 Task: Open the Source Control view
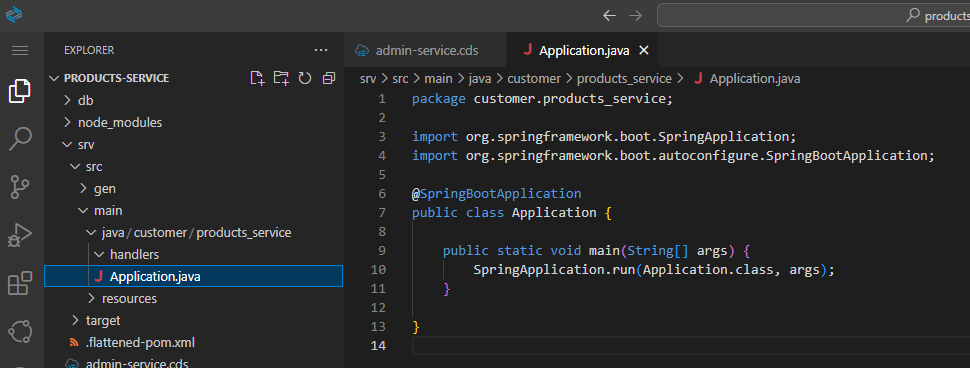20,187
